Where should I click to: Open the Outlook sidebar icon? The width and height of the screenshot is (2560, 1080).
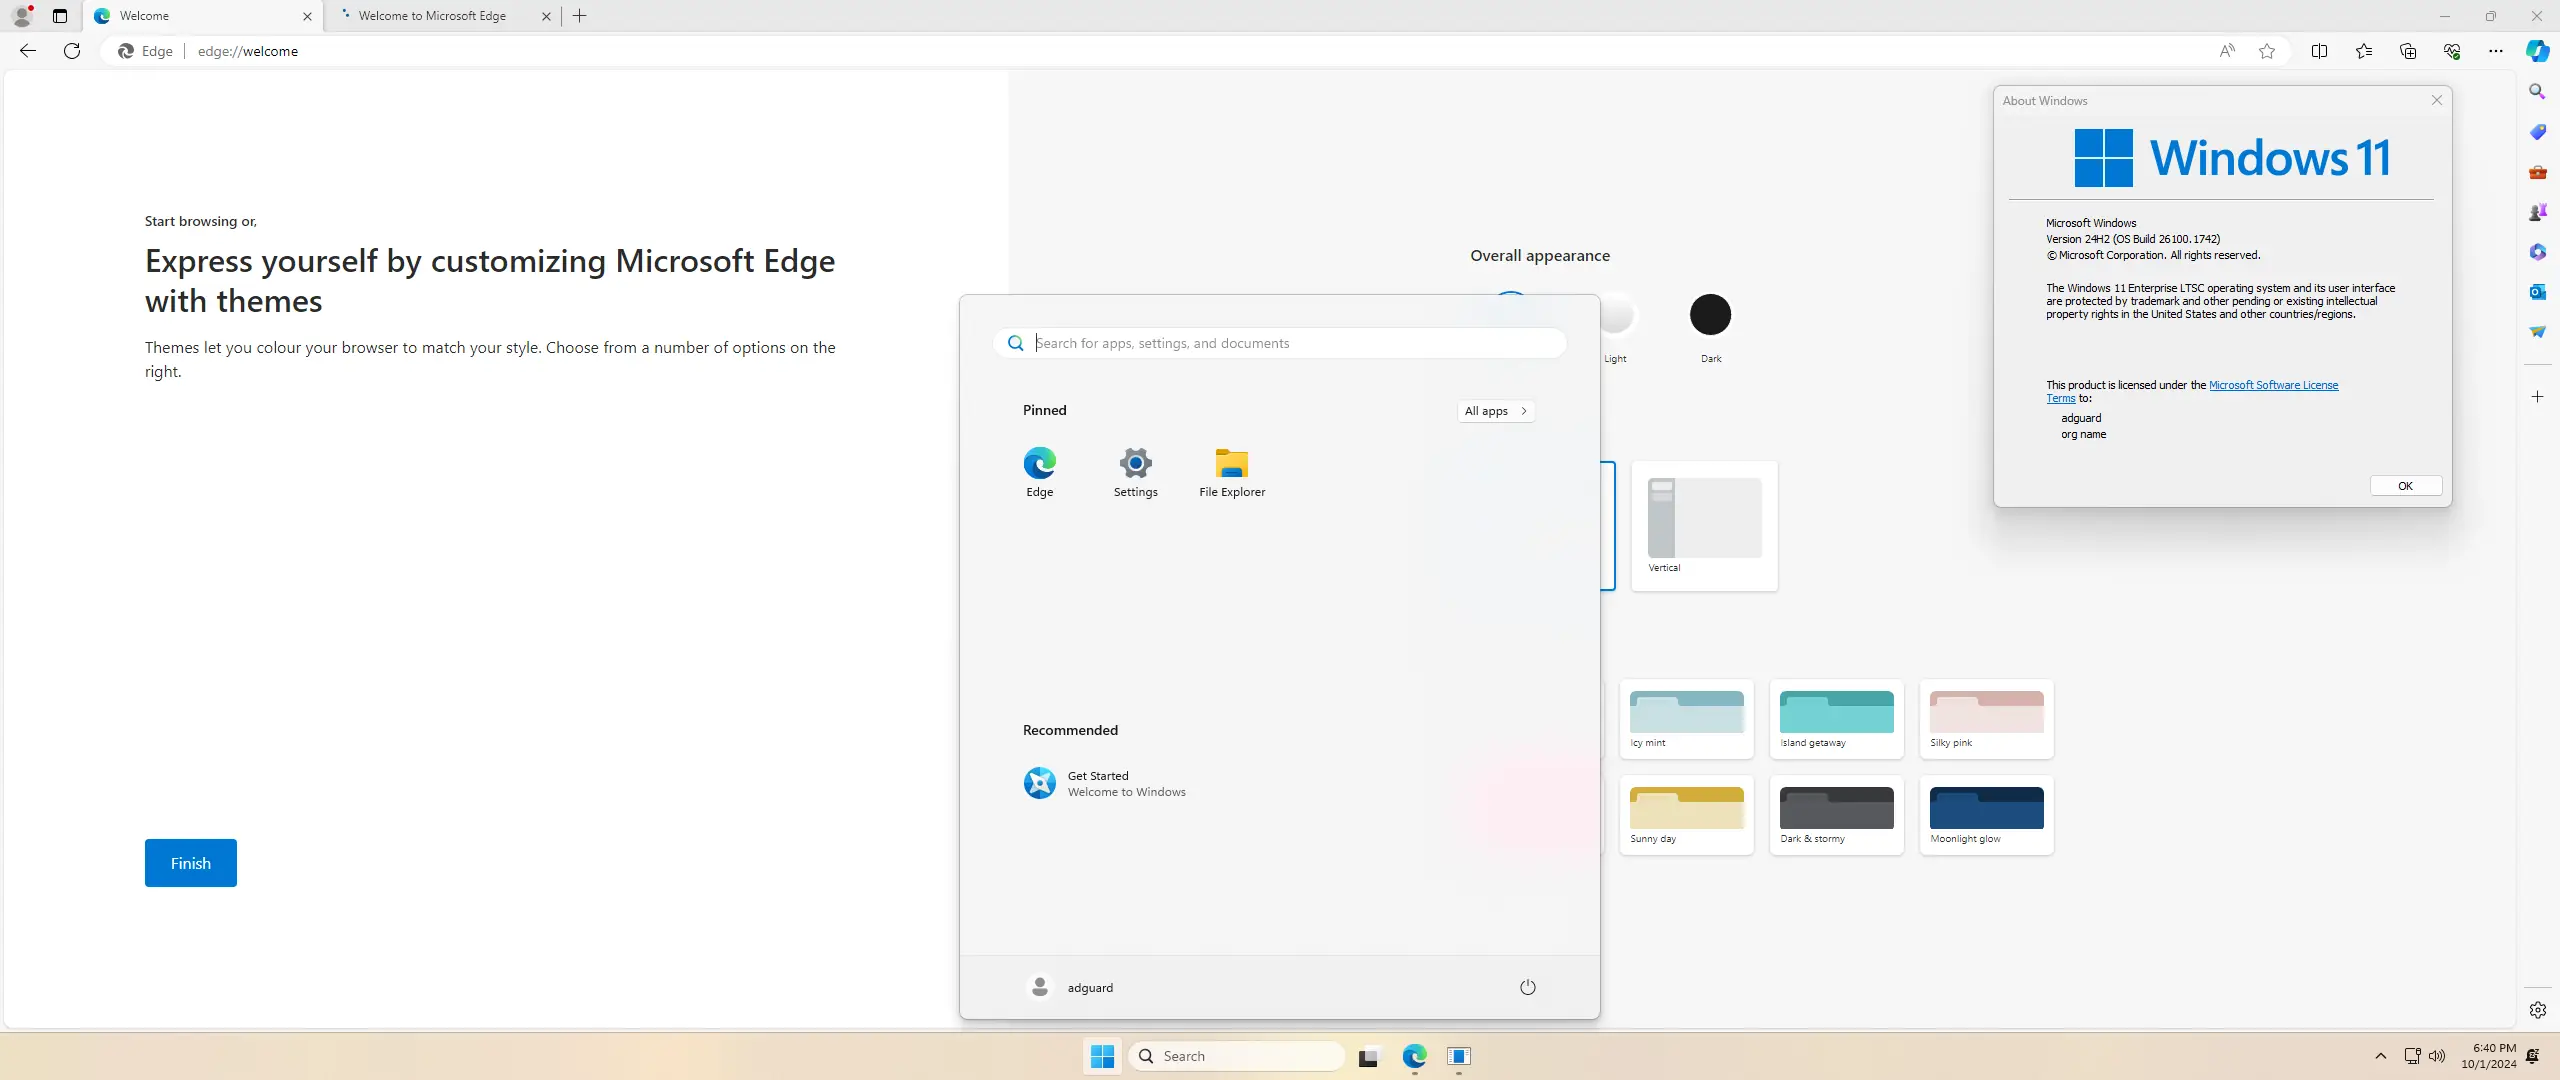point(2537,292)
